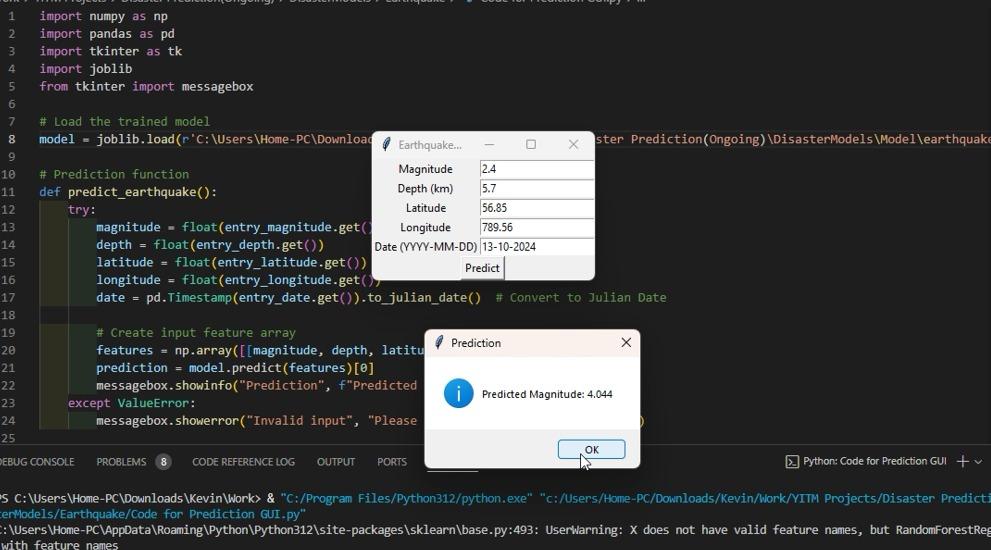Click the info icon in Prediction dialog
This screenshot has height=550, width=991.
pyautogui.click(x=458, y=393)
